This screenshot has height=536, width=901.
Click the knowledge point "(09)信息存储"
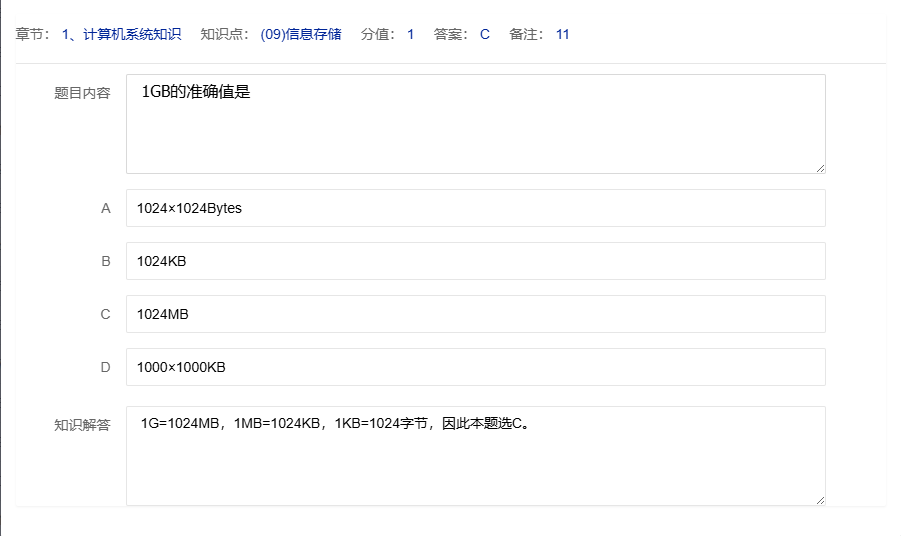pyautogui.click(x=300, y=34)
